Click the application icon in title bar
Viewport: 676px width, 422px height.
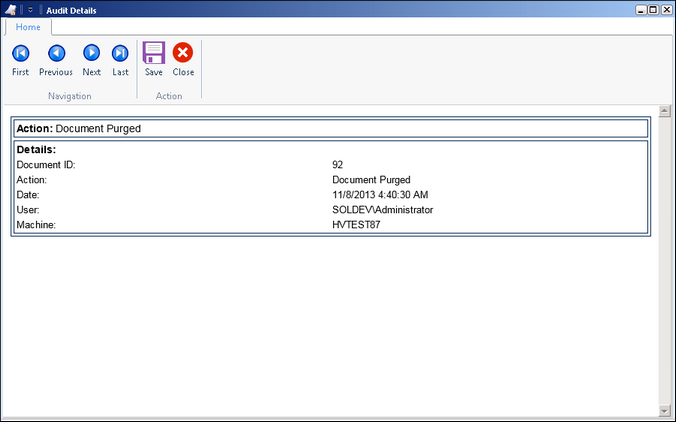point(12,9)
